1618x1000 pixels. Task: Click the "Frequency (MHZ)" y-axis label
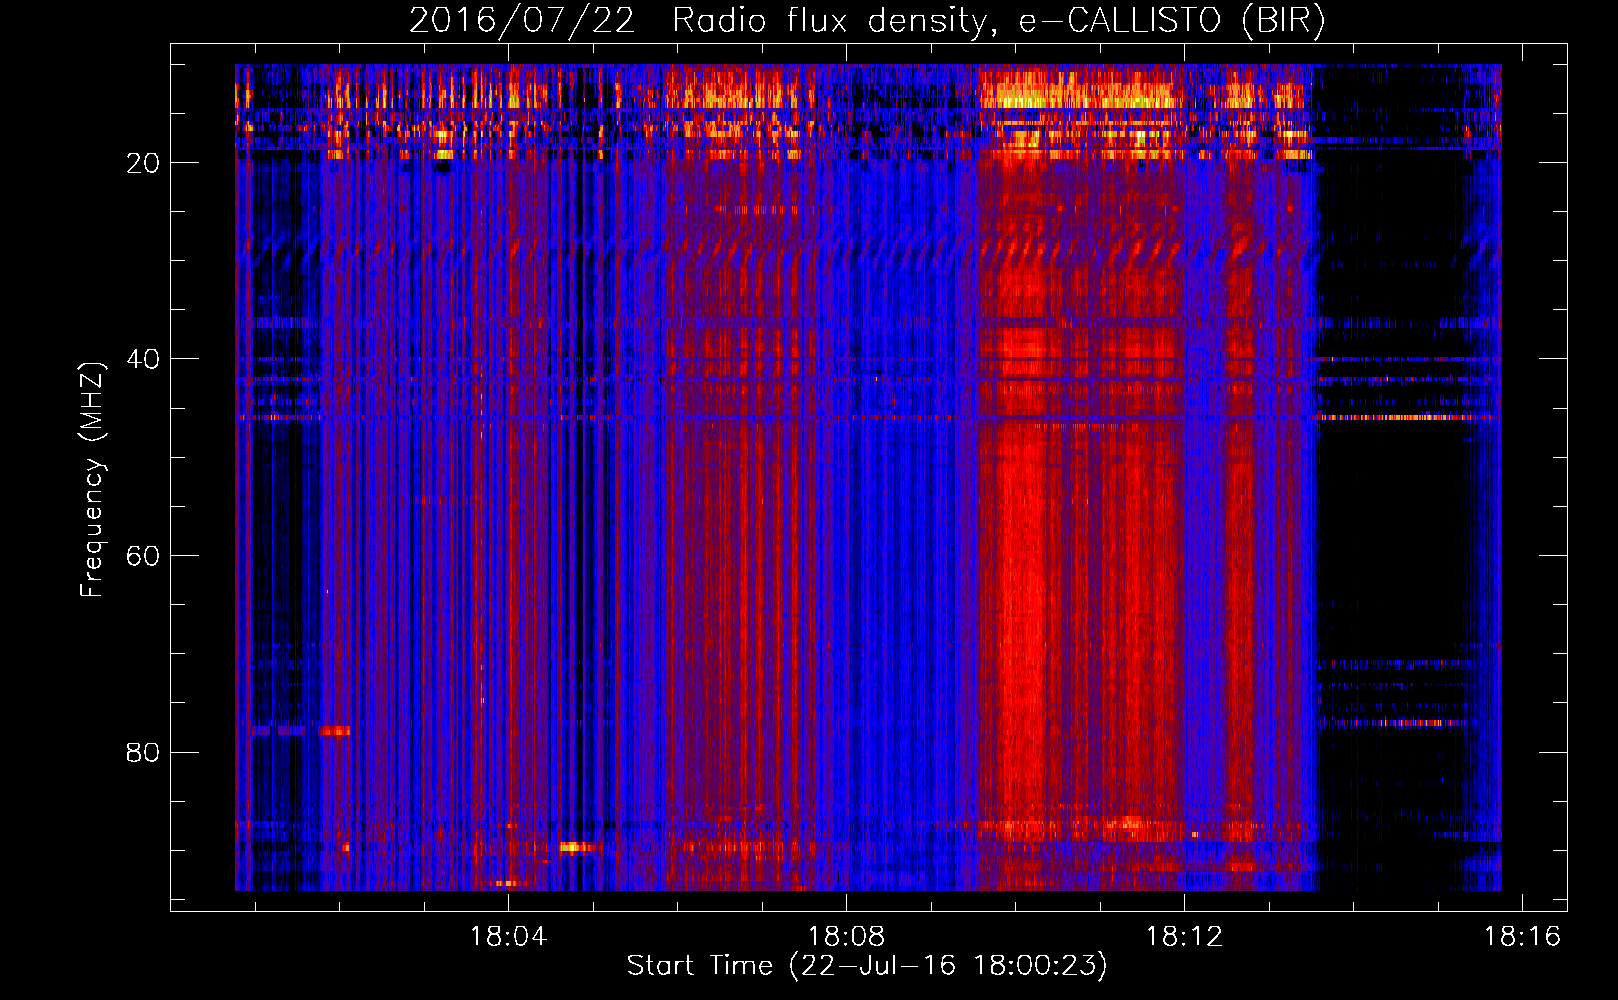[x=92, y=480]
